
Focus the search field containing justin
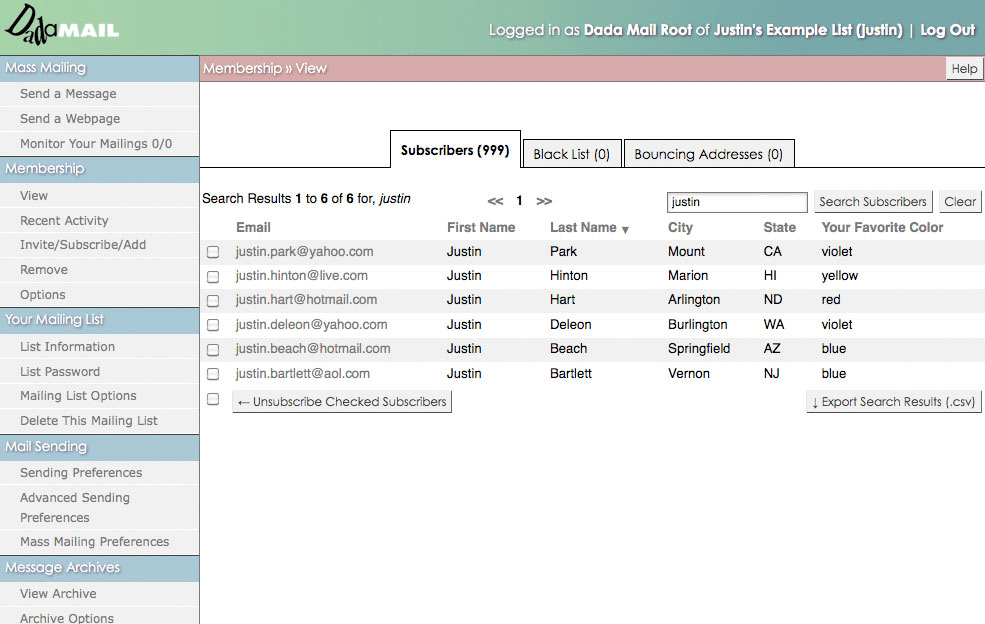pyautogui.click(x=737, y=202)
